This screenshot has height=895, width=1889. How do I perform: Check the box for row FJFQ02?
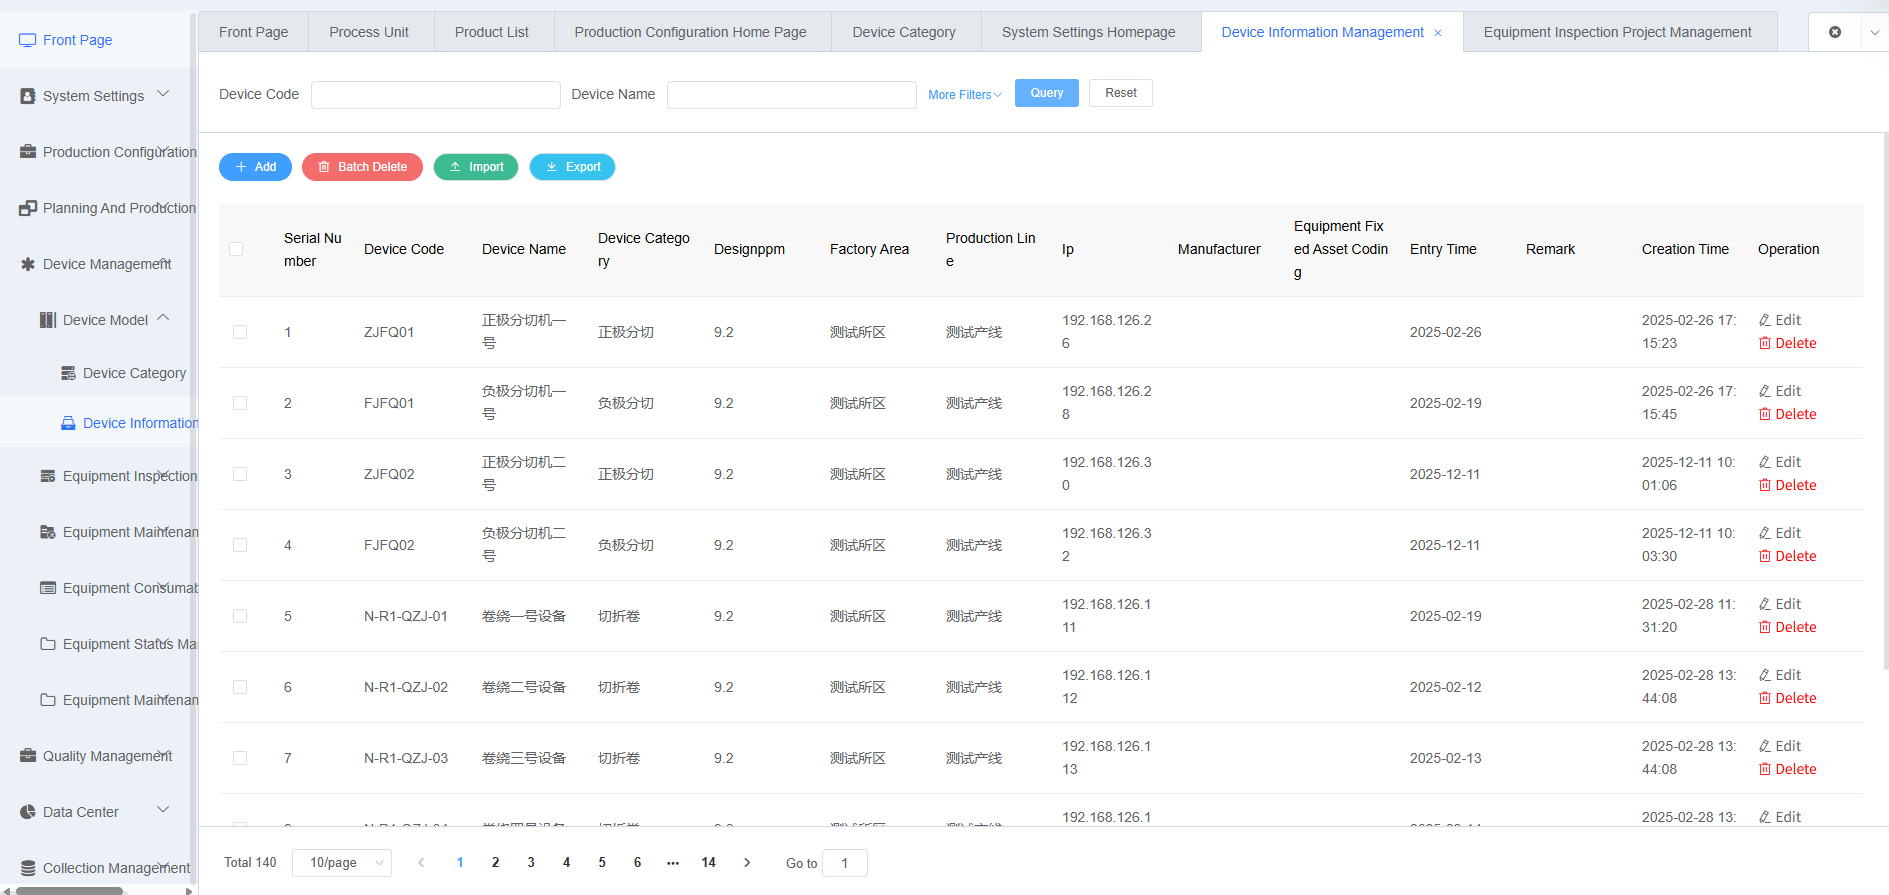pos(240,545)
